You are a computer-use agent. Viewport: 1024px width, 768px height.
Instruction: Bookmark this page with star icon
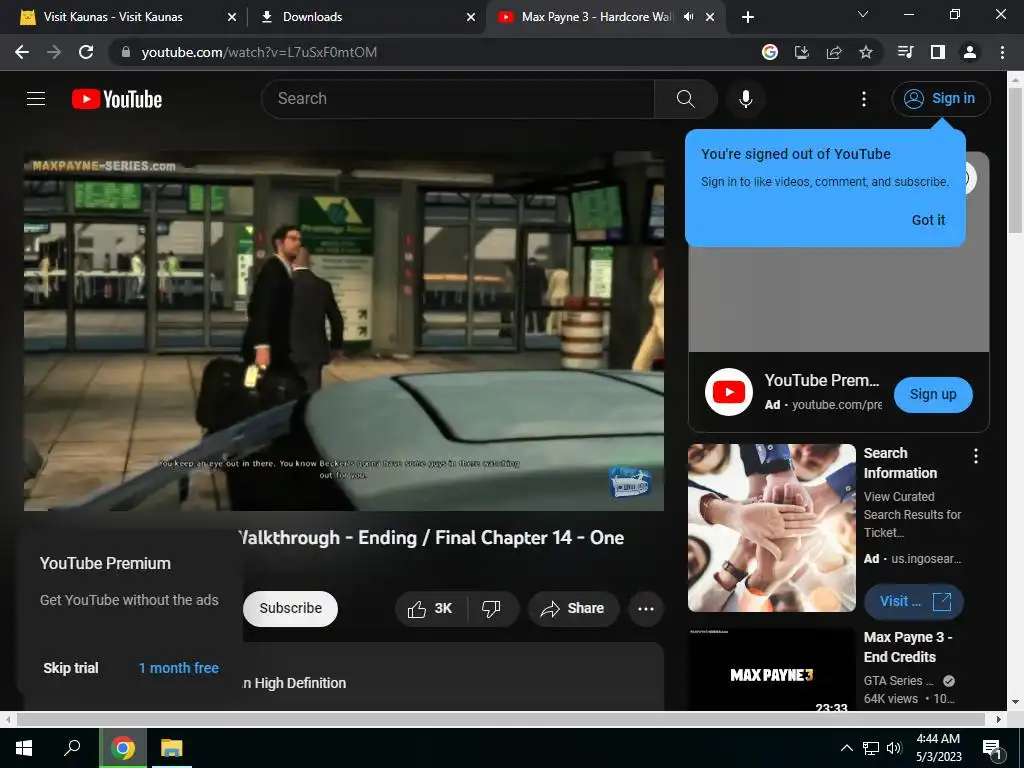(x=866, y=52)
